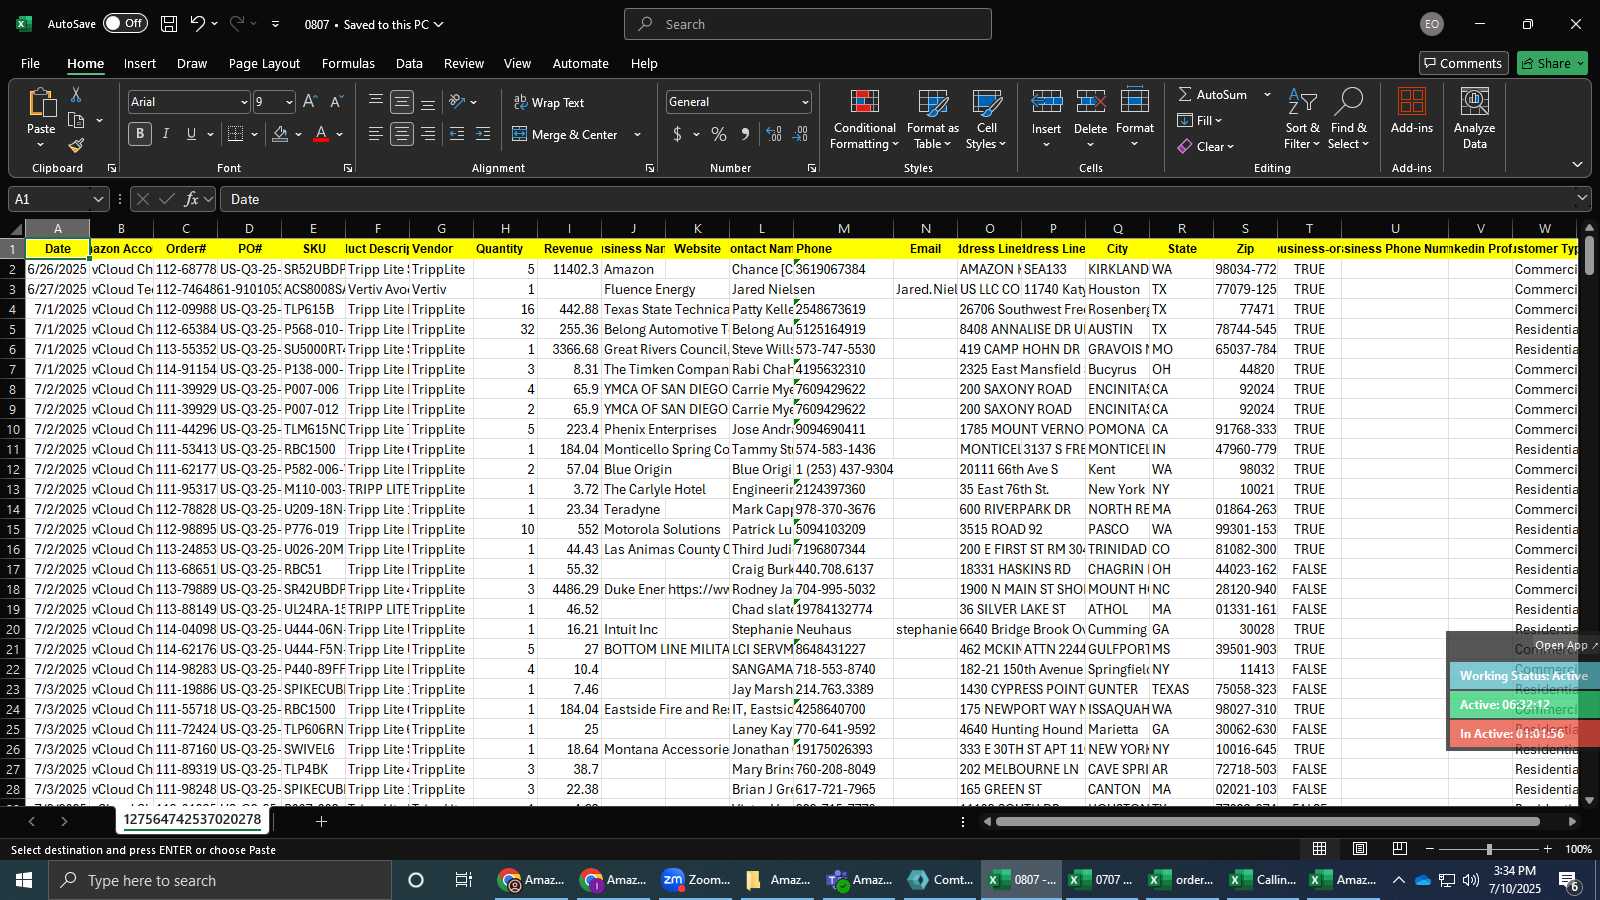Collapse the ribbon with chevron arrow
The width and height of the screenshot is (1600, 900).
[1577, 165]
